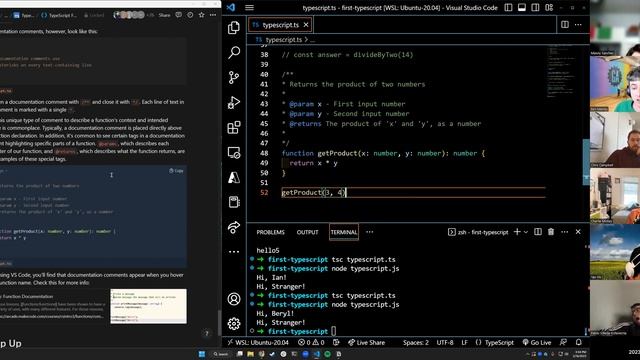The image size is (640, 360).
Task: Split the editor to the right
Action: coord(565,24)
